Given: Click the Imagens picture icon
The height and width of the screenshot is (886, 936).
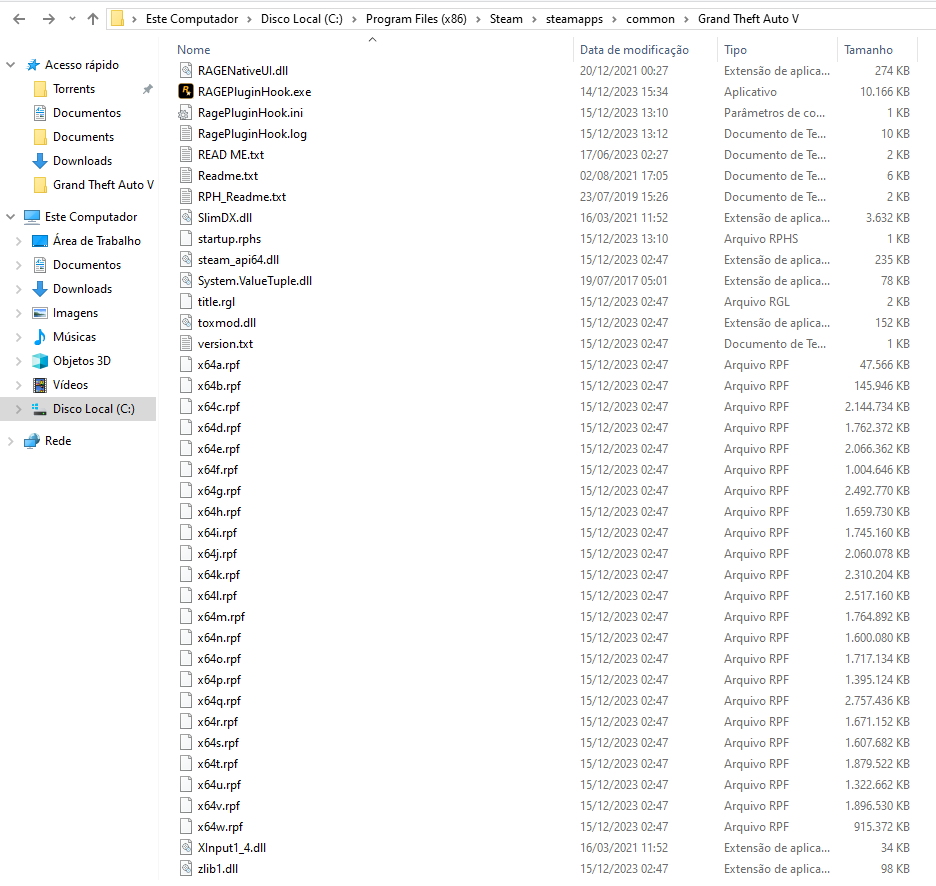Looking at the screenshot, I should 40,313.
